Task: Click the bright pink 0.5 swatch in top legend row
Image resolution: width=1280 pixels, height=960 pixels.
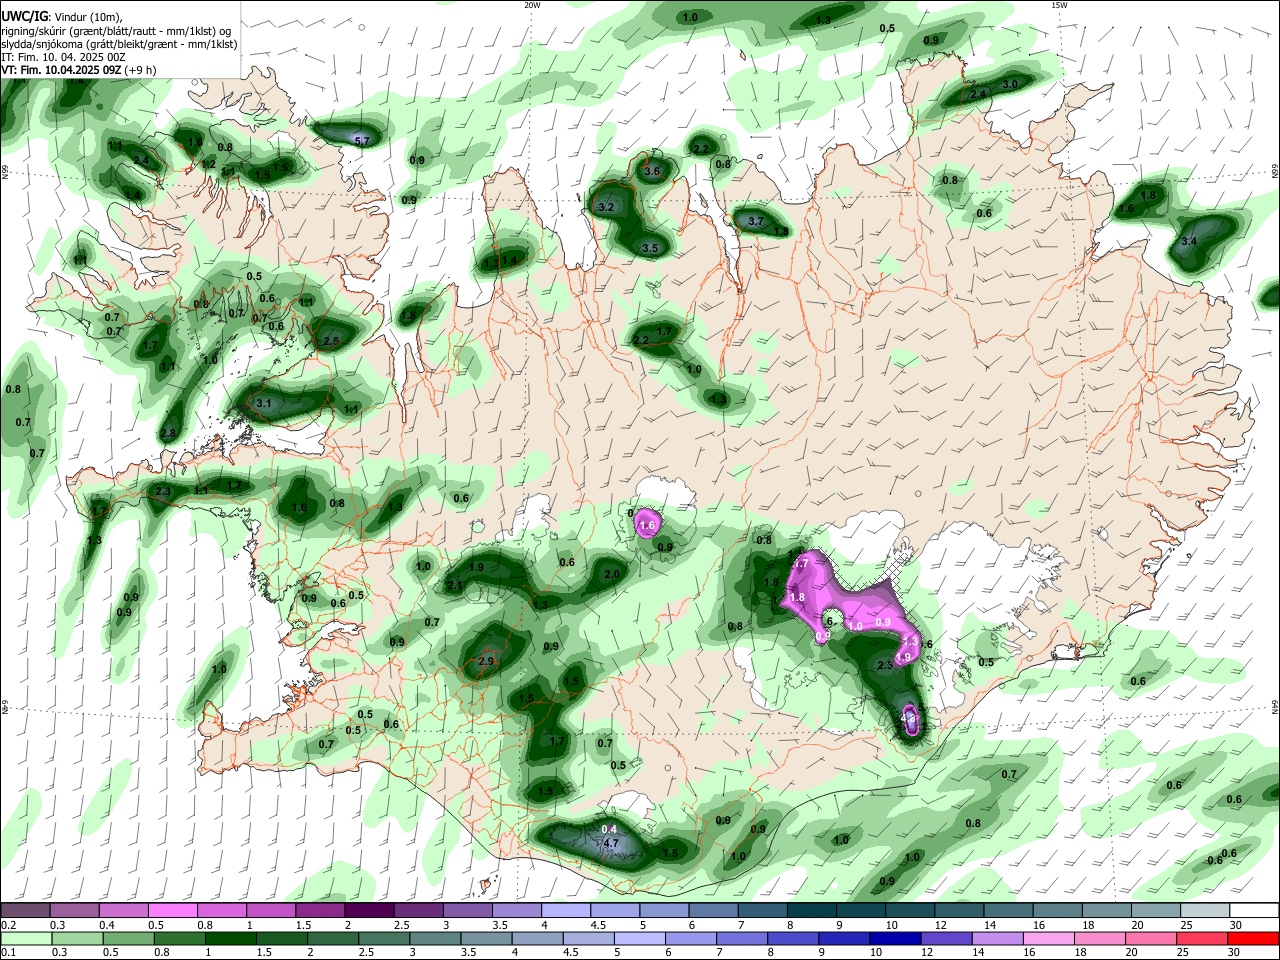Action: pos(172,911)
